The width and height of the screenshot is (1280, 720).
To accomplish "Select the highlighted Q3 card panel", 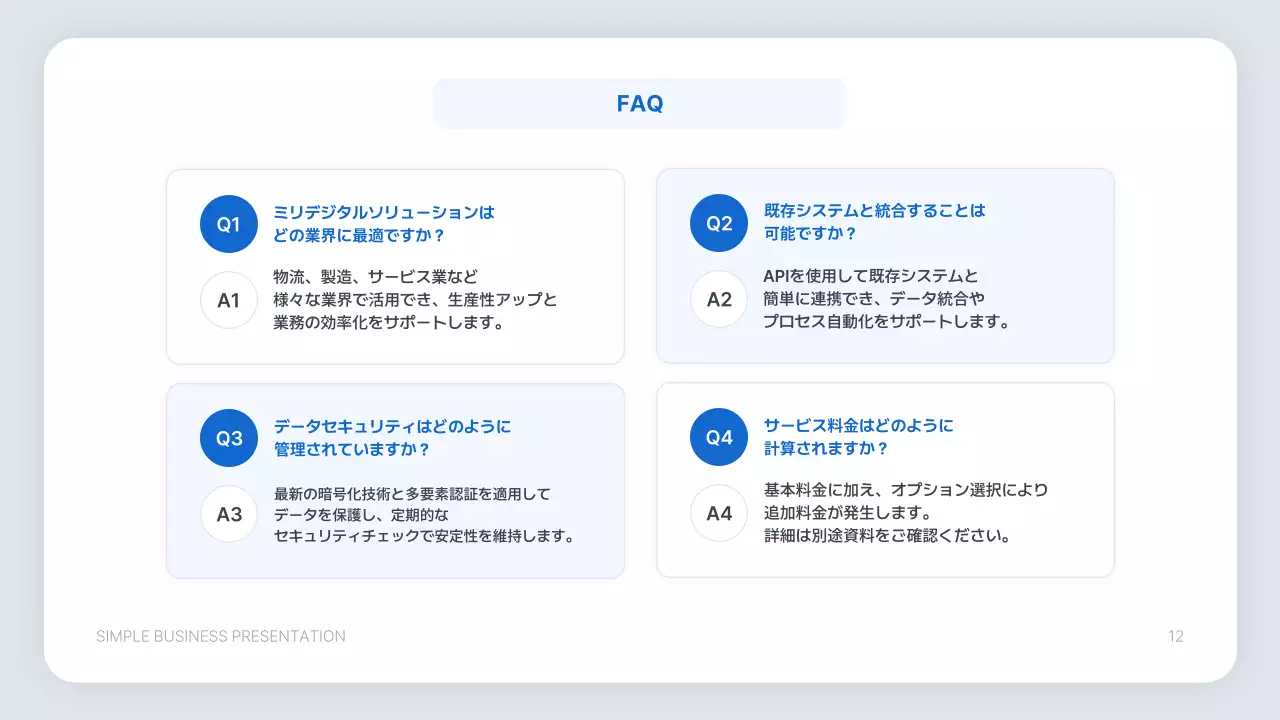I will [395, 480].
